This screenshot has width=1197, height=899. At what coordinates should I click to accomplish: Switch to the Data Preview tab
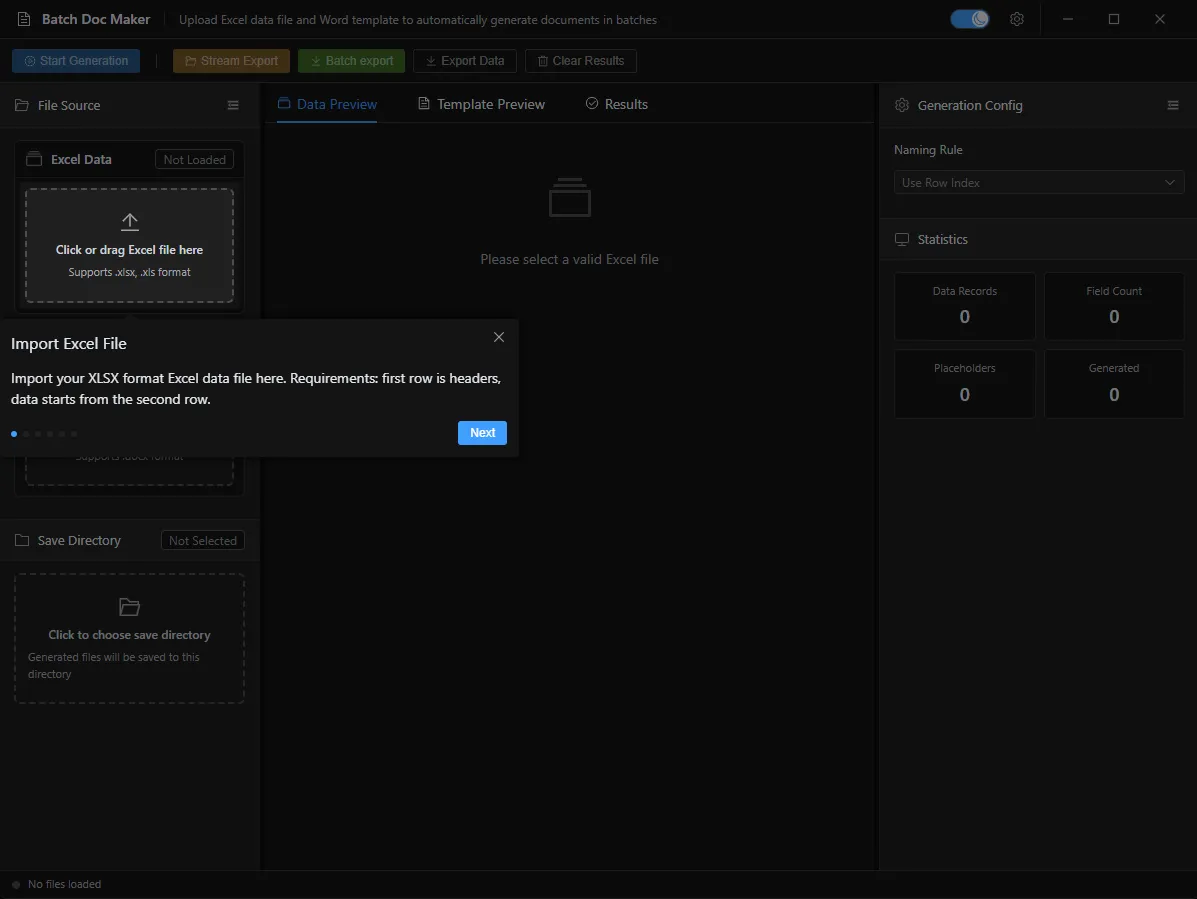pos(327,104)
